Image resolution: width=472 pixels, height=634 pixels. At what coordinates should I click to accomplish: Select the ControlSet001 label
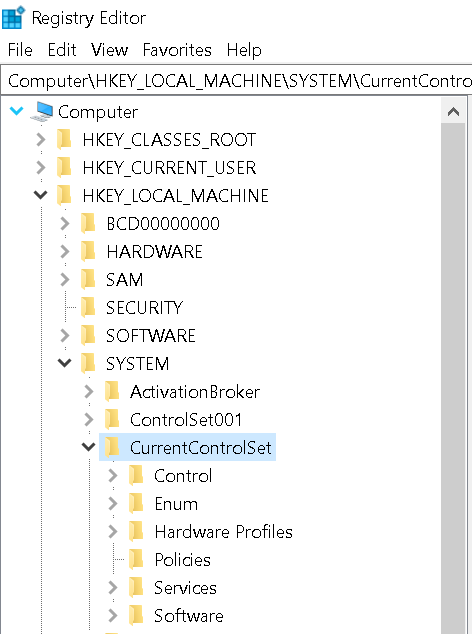click(x=186, y=420)
